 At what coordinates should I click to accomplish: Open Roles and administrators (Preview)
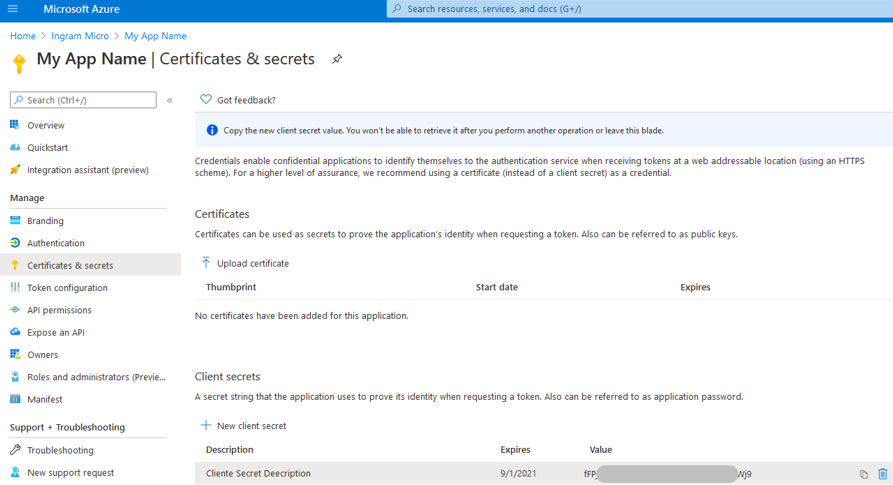(96, 377)
